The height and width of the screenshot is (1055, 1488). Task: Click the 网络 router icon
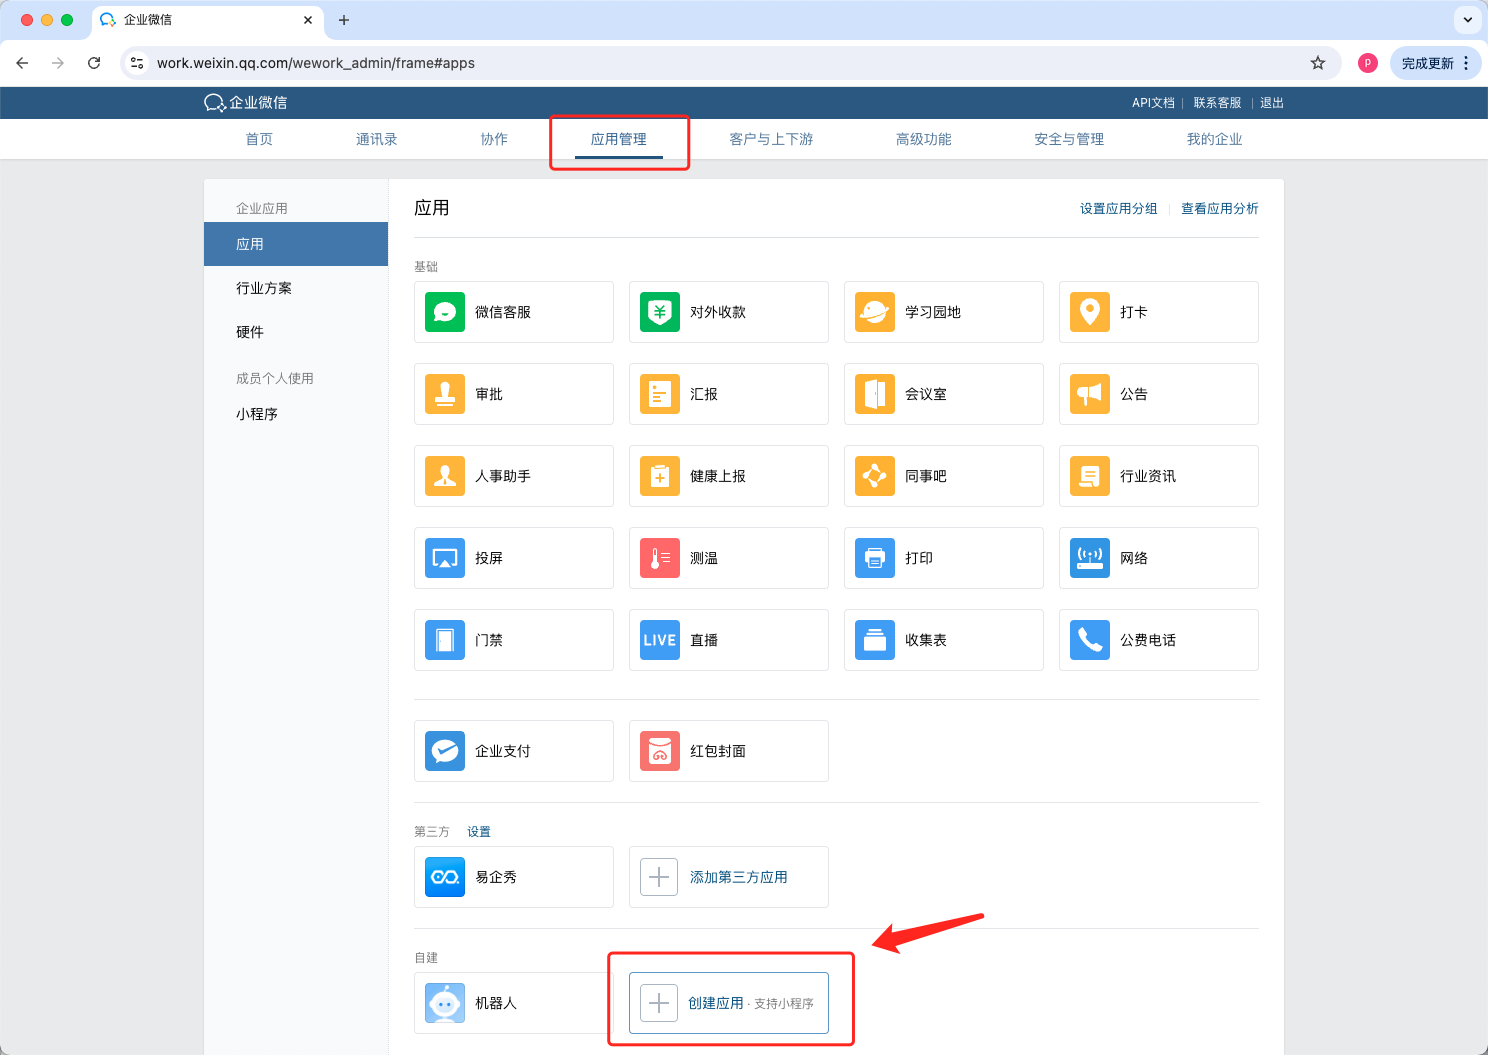pos(1090,558)
